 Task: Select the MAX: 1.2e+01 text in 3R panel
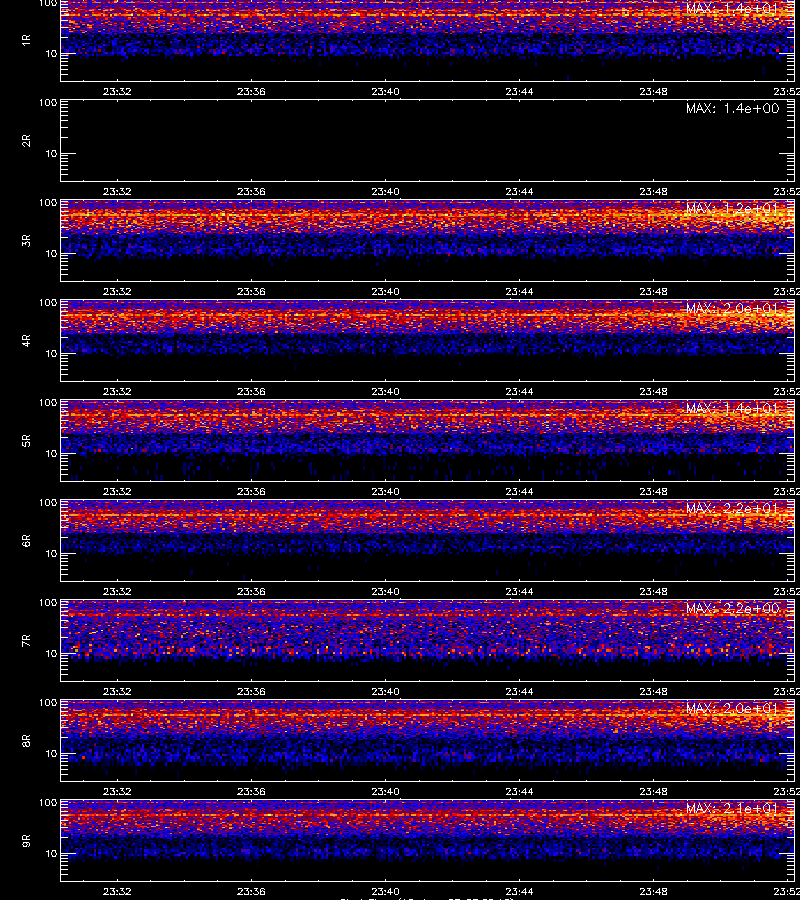pos(732,208)
